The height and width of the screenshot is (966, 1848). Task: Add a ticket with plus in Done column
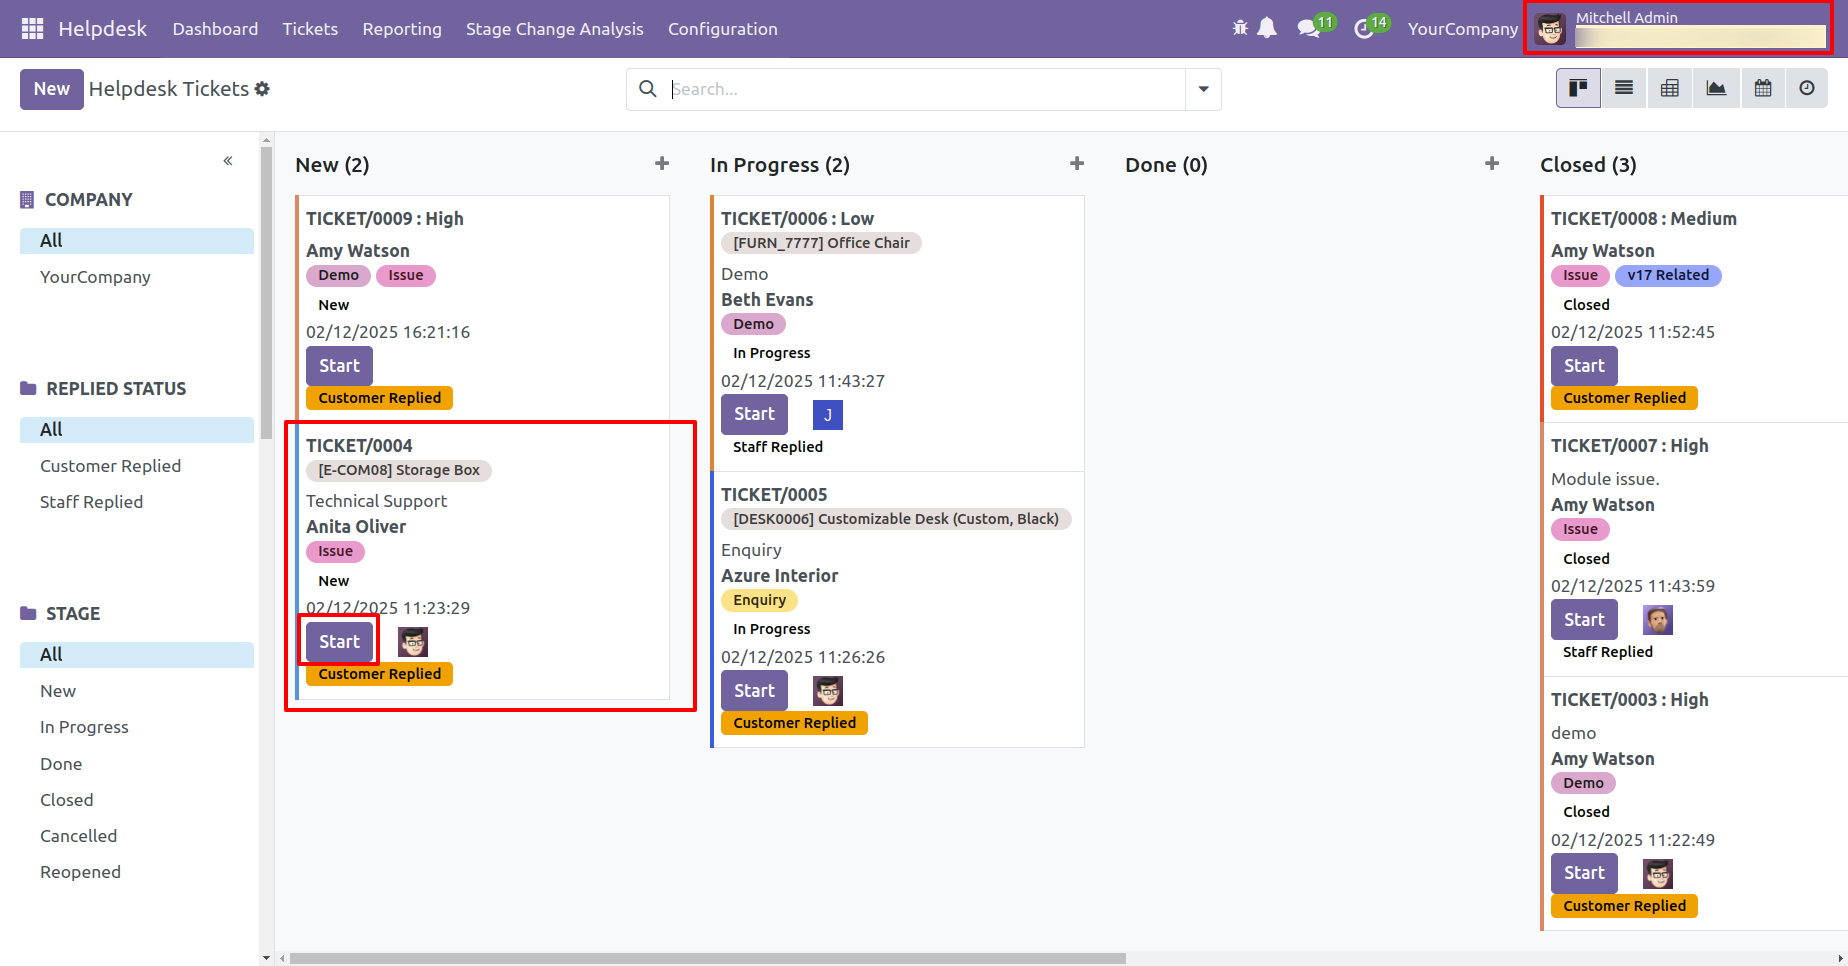[1492, 163]
